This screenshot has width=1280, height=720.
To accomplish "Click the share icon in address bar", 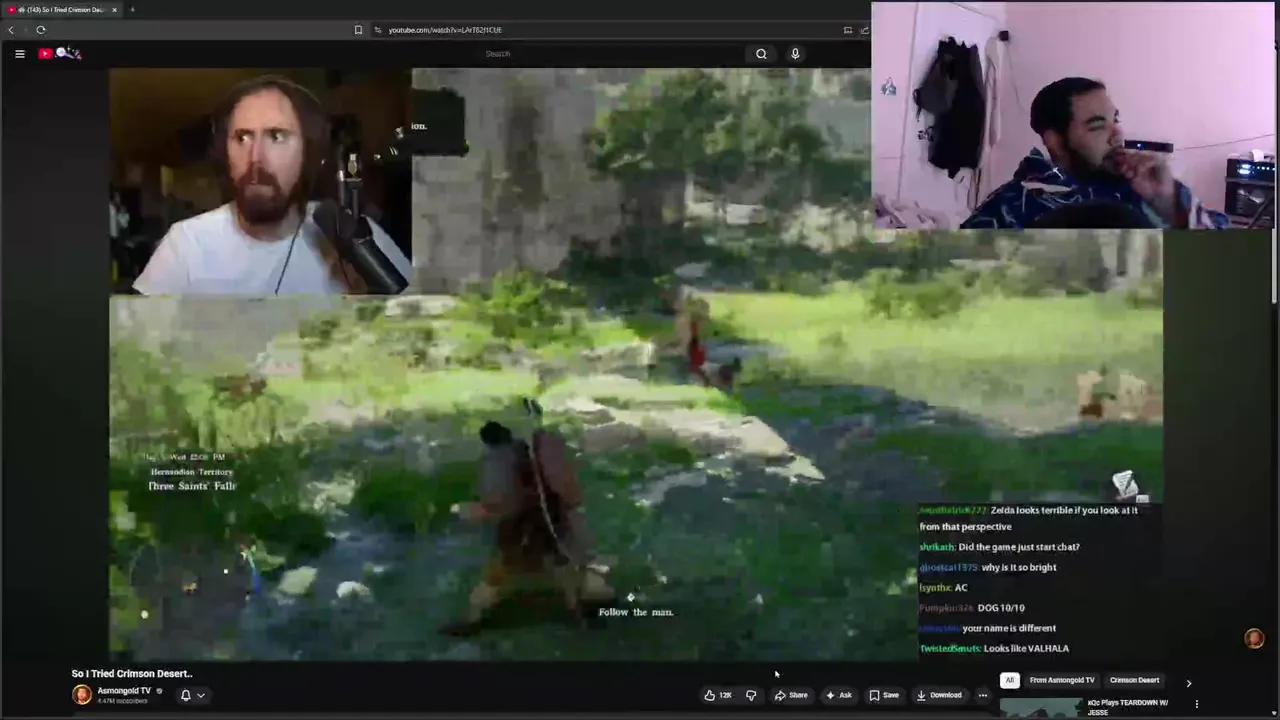I will (x=865, y=30).
